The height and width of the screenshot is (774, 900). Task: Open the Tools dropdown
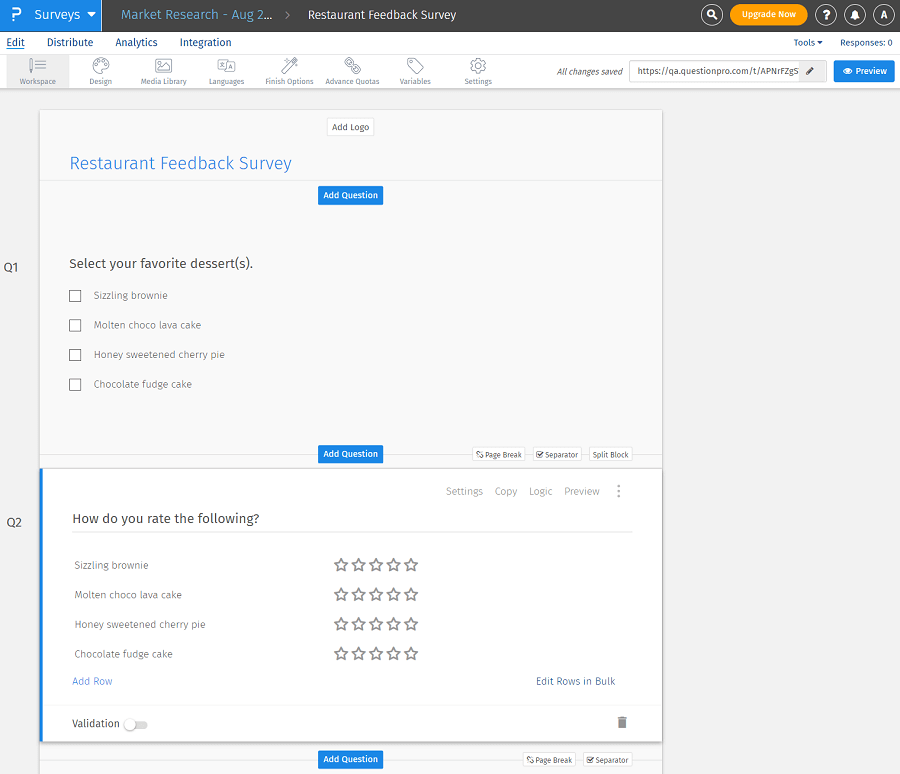[808, 42]
